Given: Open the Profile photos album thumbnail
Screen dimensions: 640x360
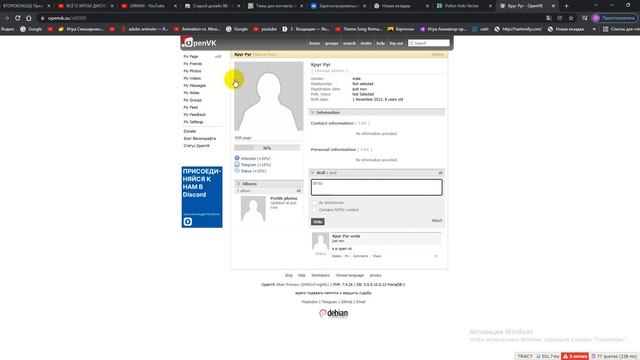Looking at the screenshot, I should pyautogui.click(x=253, y=208).
